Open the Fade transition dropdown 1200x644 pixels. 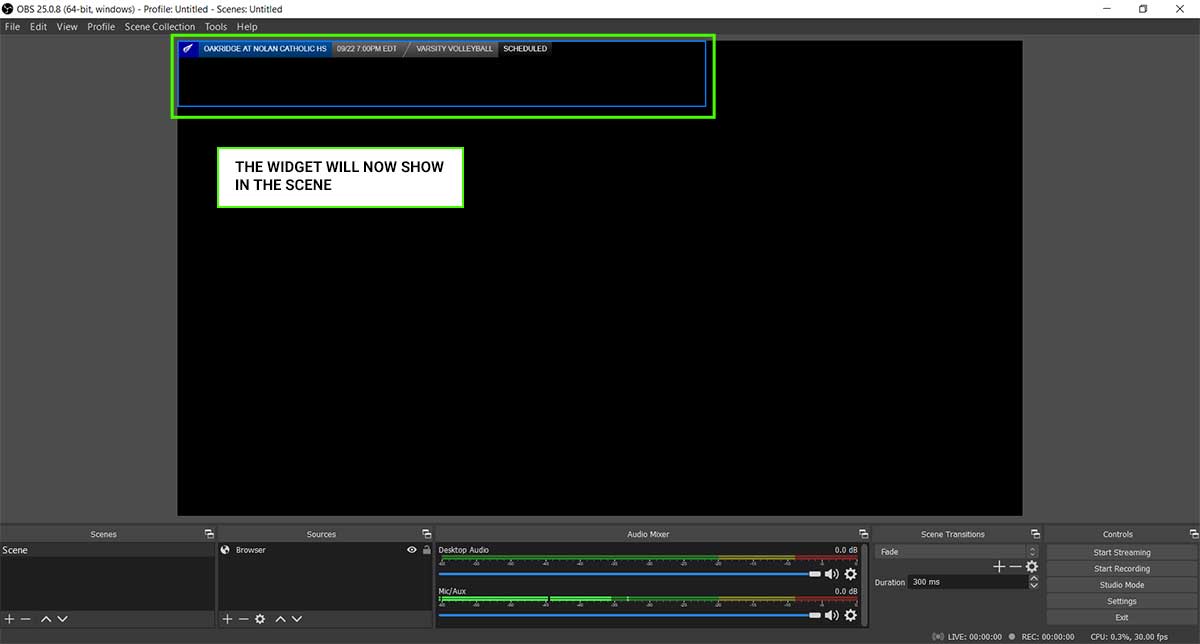tap(957, 552)
